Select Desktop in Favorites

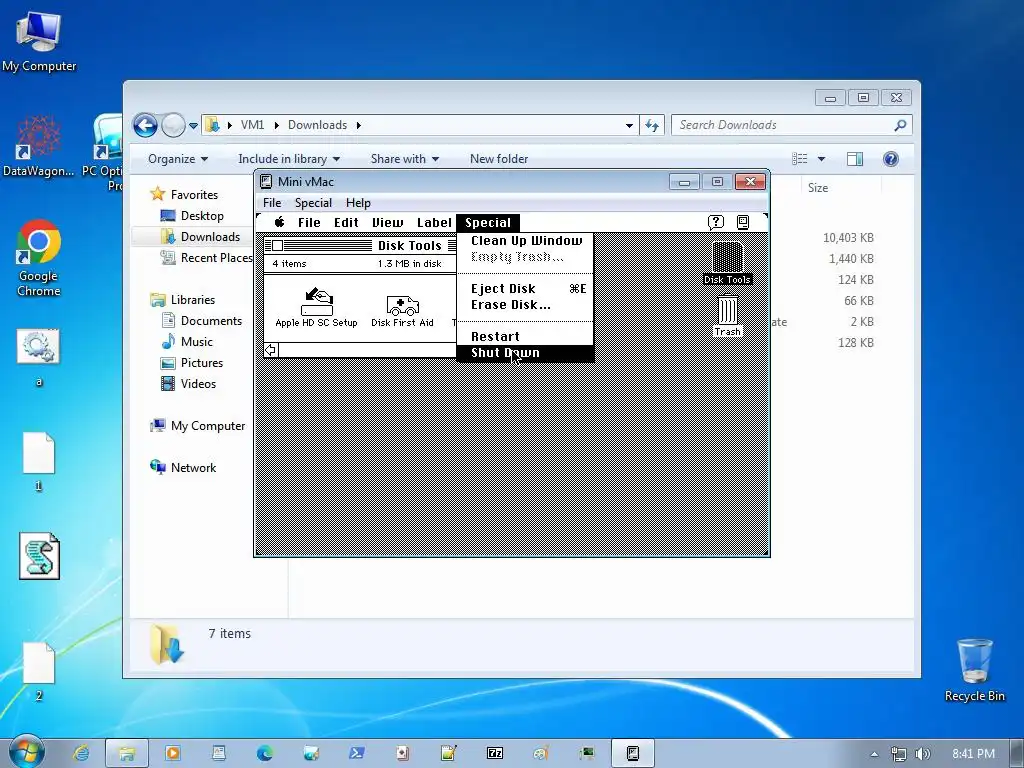click(192, 216)
